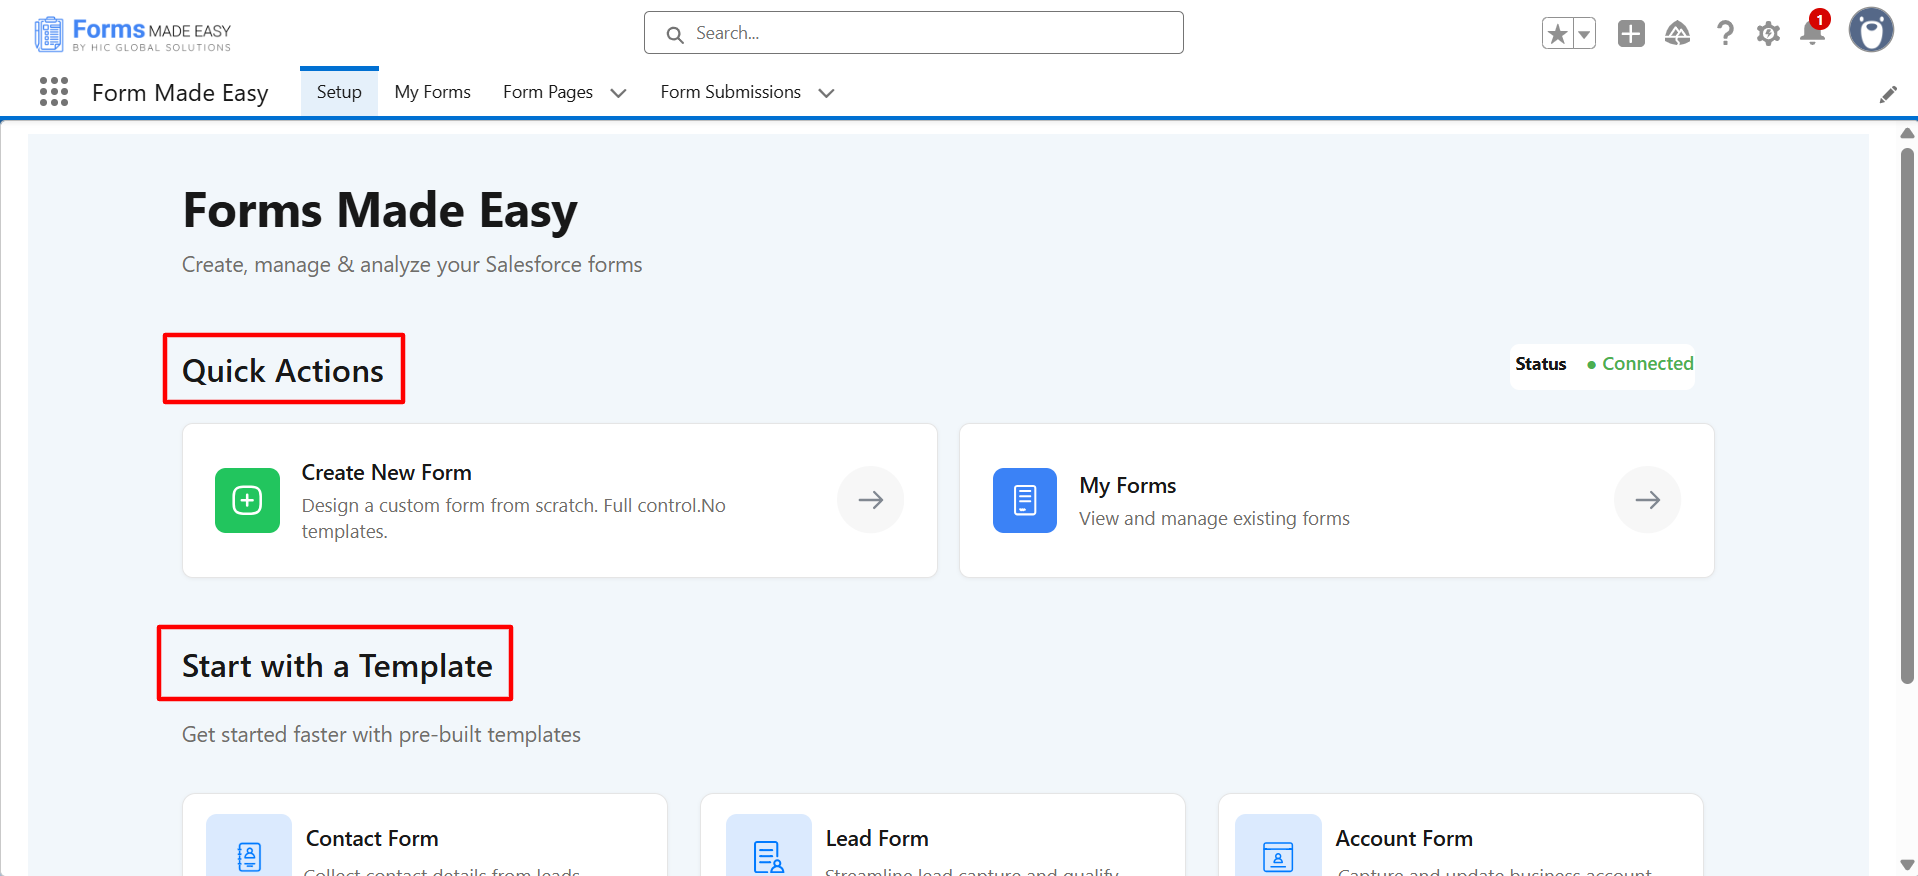
Task: Expand the Form Submissions chevron menu
Action: (826, 93)
